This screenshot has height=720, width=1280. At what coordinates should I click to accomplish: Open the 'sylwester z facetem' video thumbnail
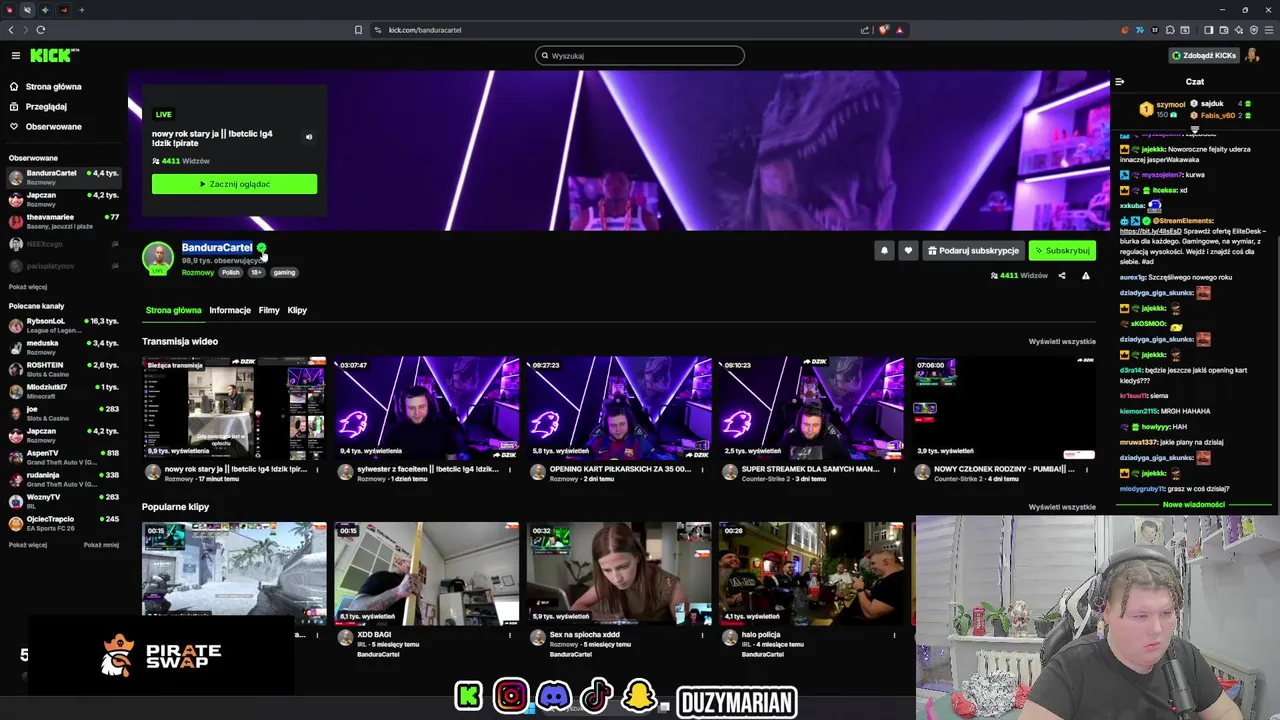tap(427, 408)
